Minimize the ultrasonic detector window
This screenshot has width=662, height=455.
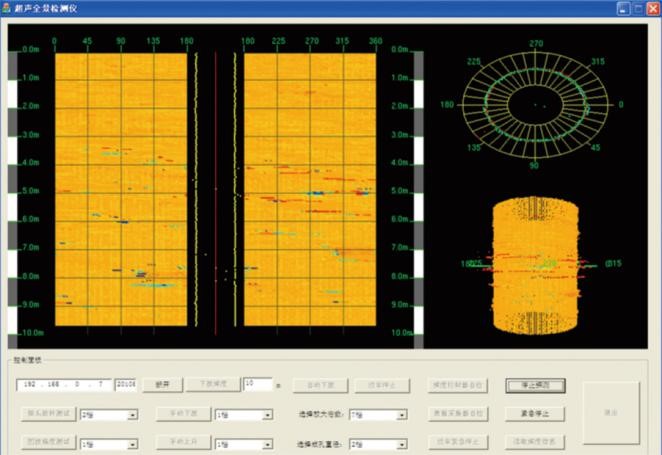click(x=622, y=8)
